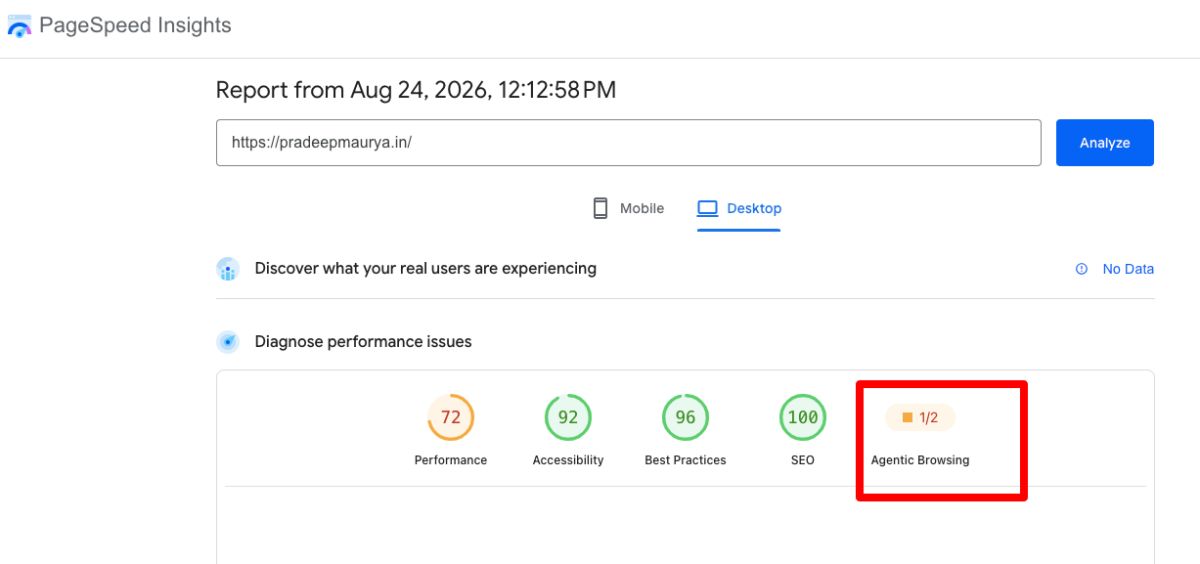Click the Accessibility label

[568, 460]
